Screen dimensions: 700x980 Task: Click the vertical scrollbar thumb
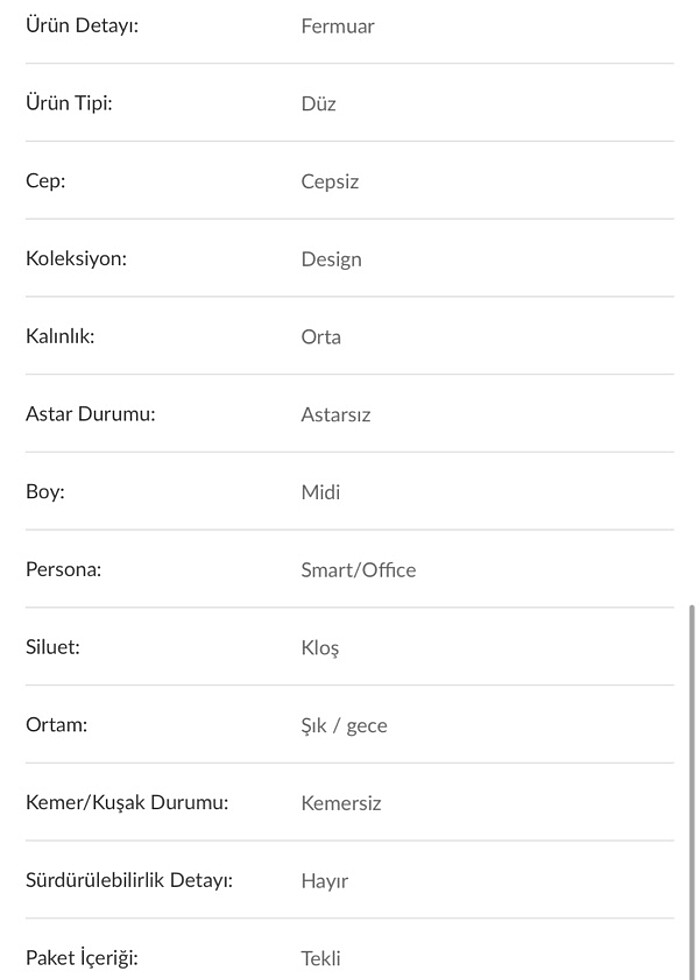click(691, 790)
